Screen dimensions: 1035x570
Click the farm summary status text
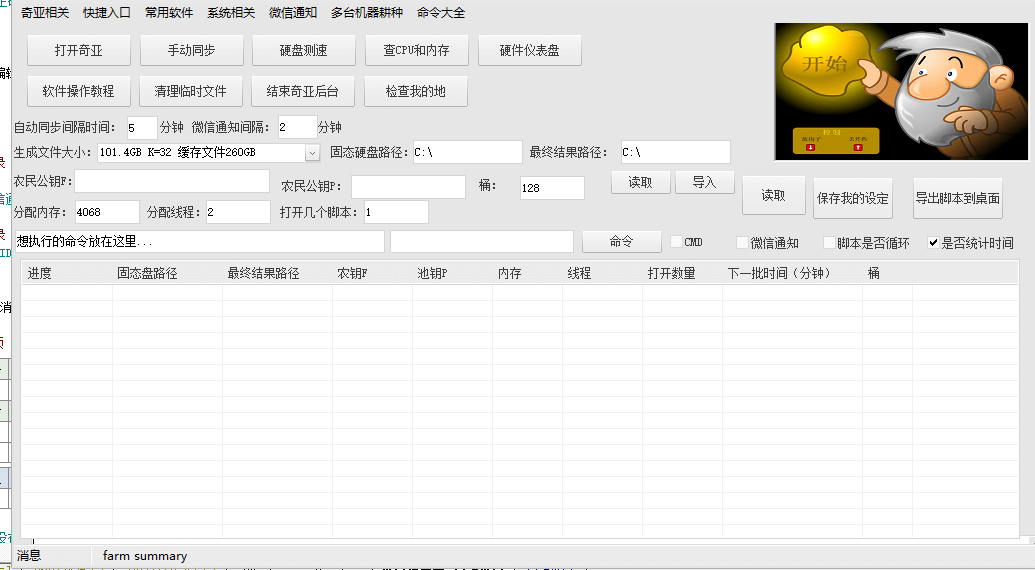[x=145, y=556]
